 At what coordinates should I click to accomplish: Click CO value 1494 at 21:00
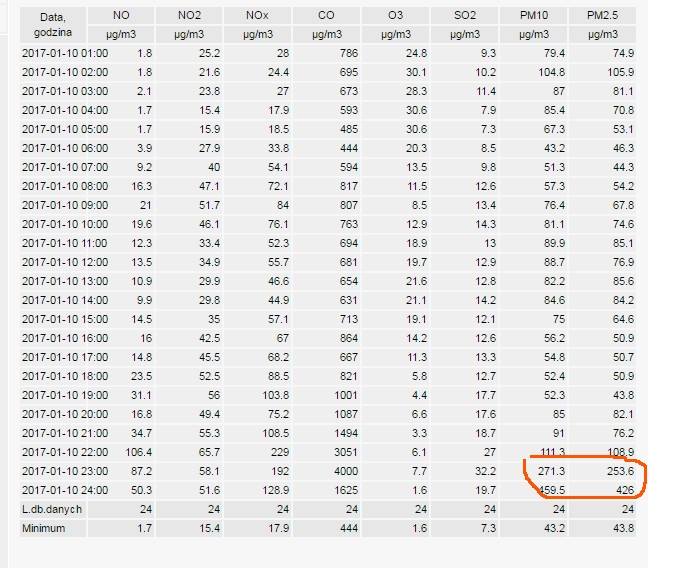346,433
